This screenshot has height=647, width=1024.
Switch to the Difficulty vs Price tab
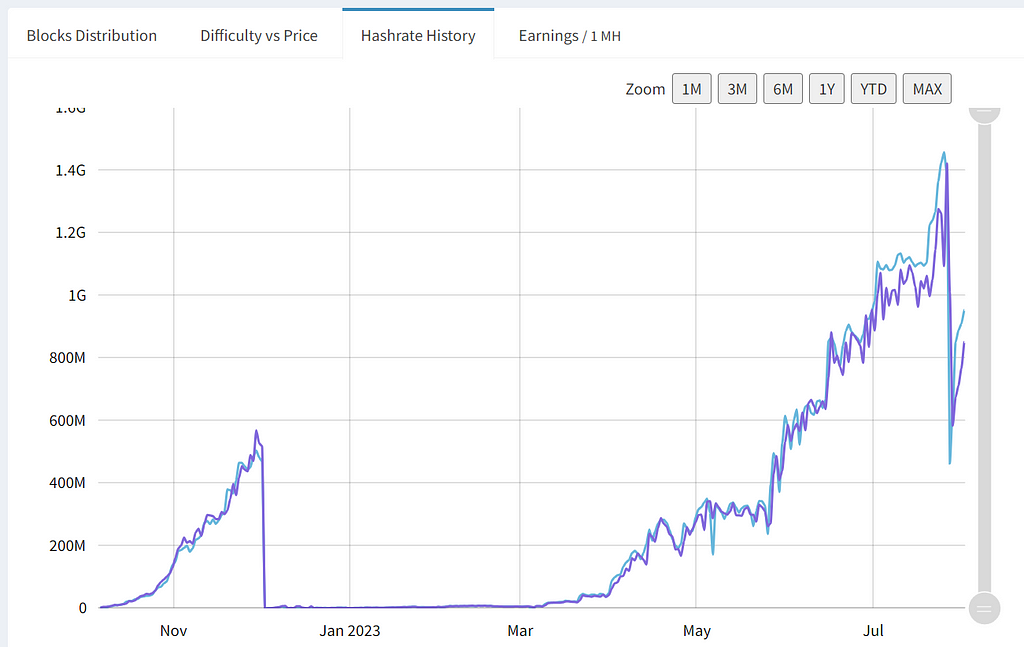258,36
